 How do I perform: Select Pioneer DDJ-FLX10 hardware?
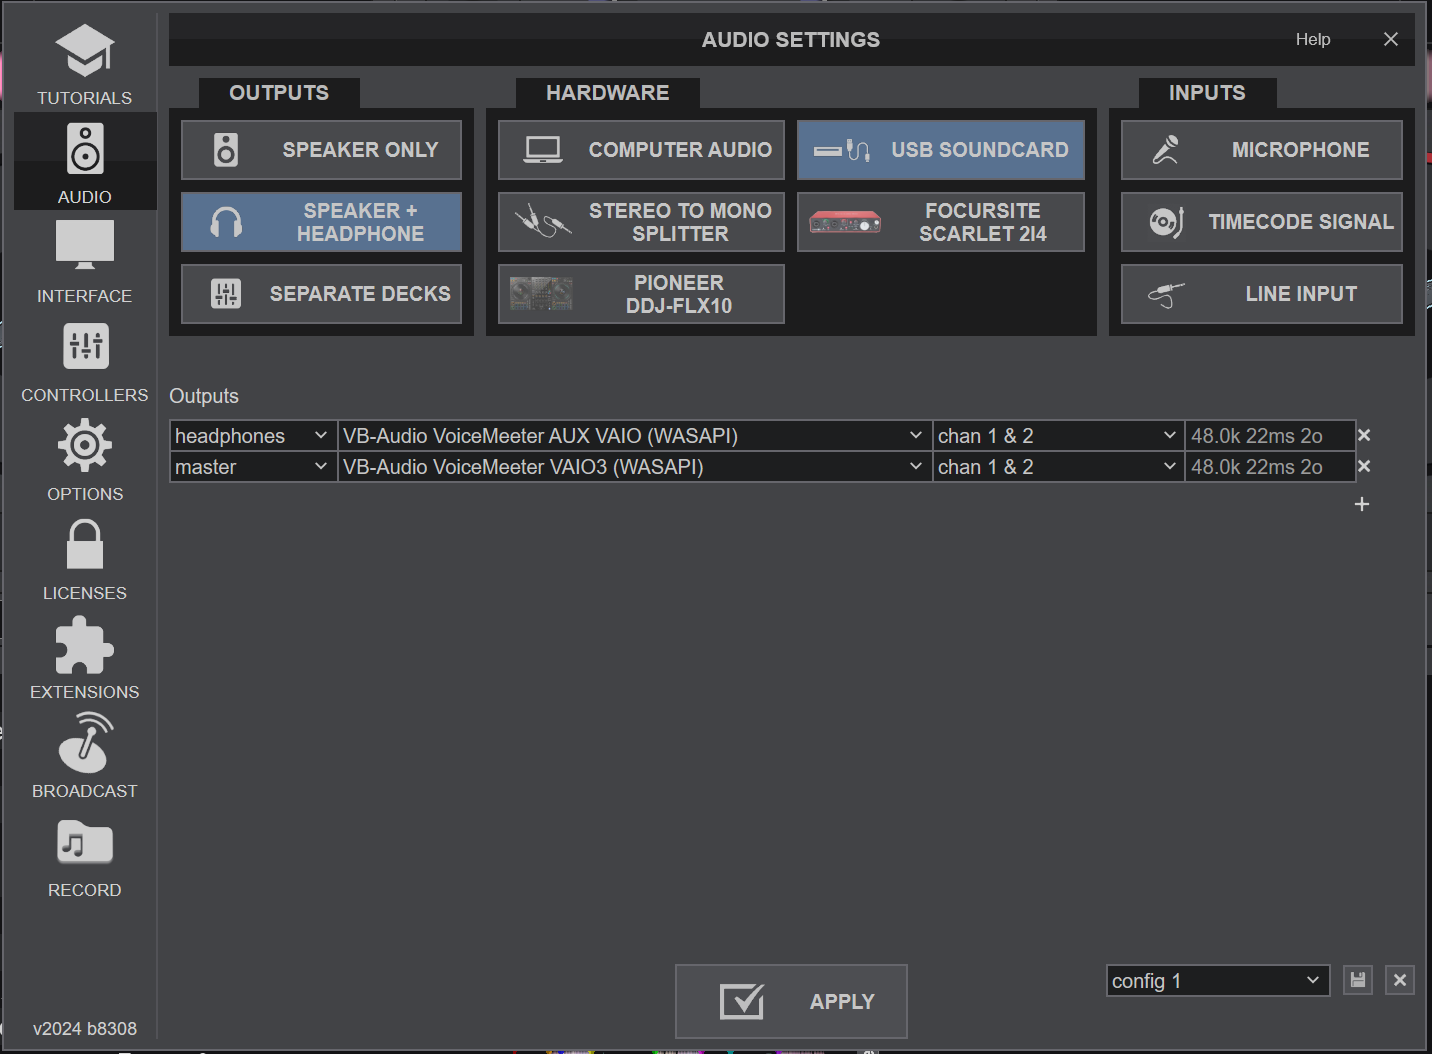(641, 294)
